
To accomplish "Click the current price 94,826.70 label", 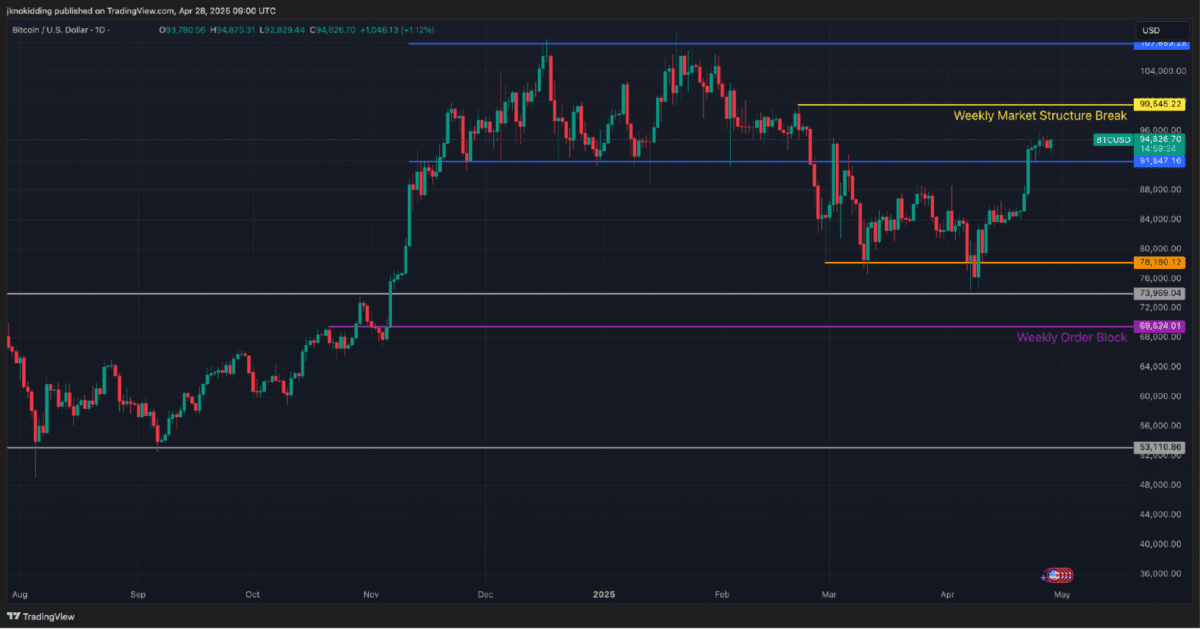I will pyautogui.click(x=1160, y=138).
